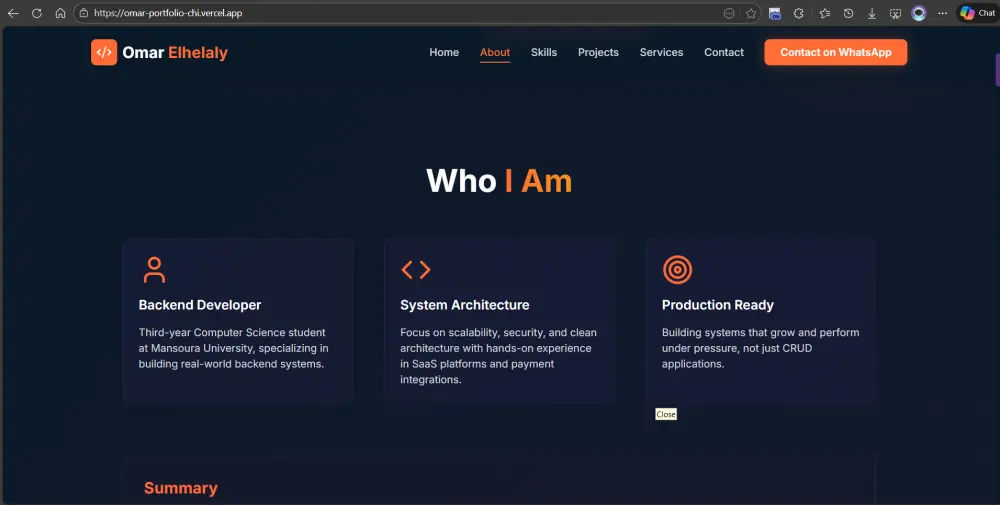This screenshot has height=505, width=1000.
Task: Click the Contact on WhatsApp button
Action: pos(835,52)
